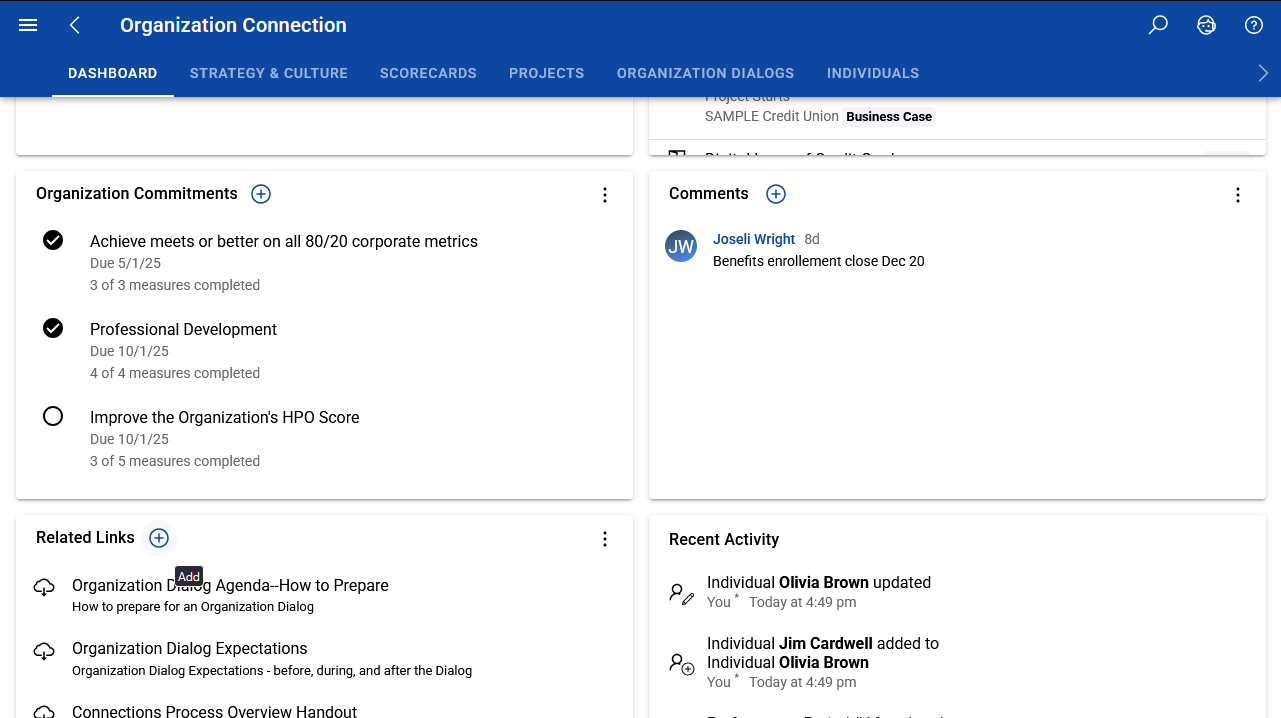
Task: Mark Improve HPO Score commitment complete
Action: click(x=53, y=416)
